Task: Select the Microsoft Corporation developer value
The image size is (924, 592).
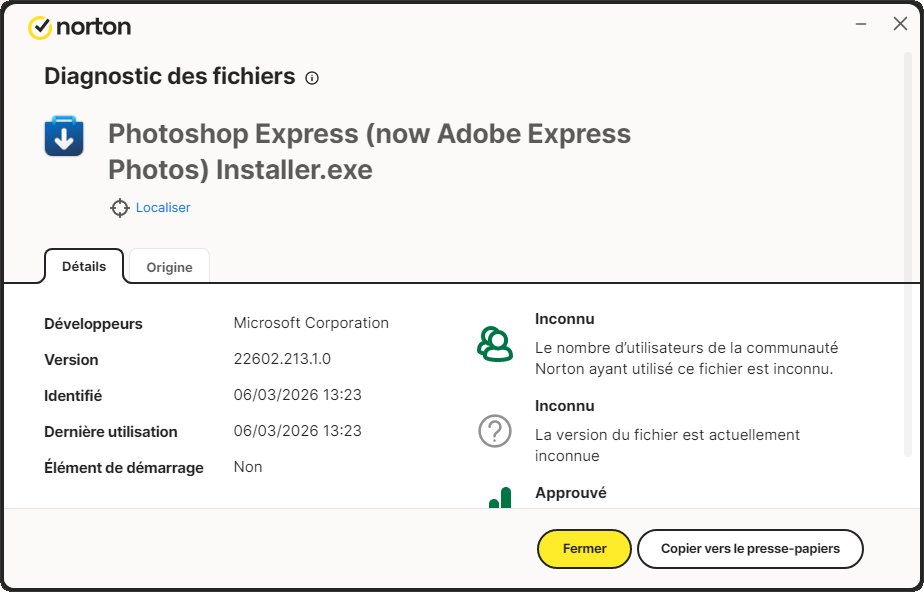Action: [311, 323]
